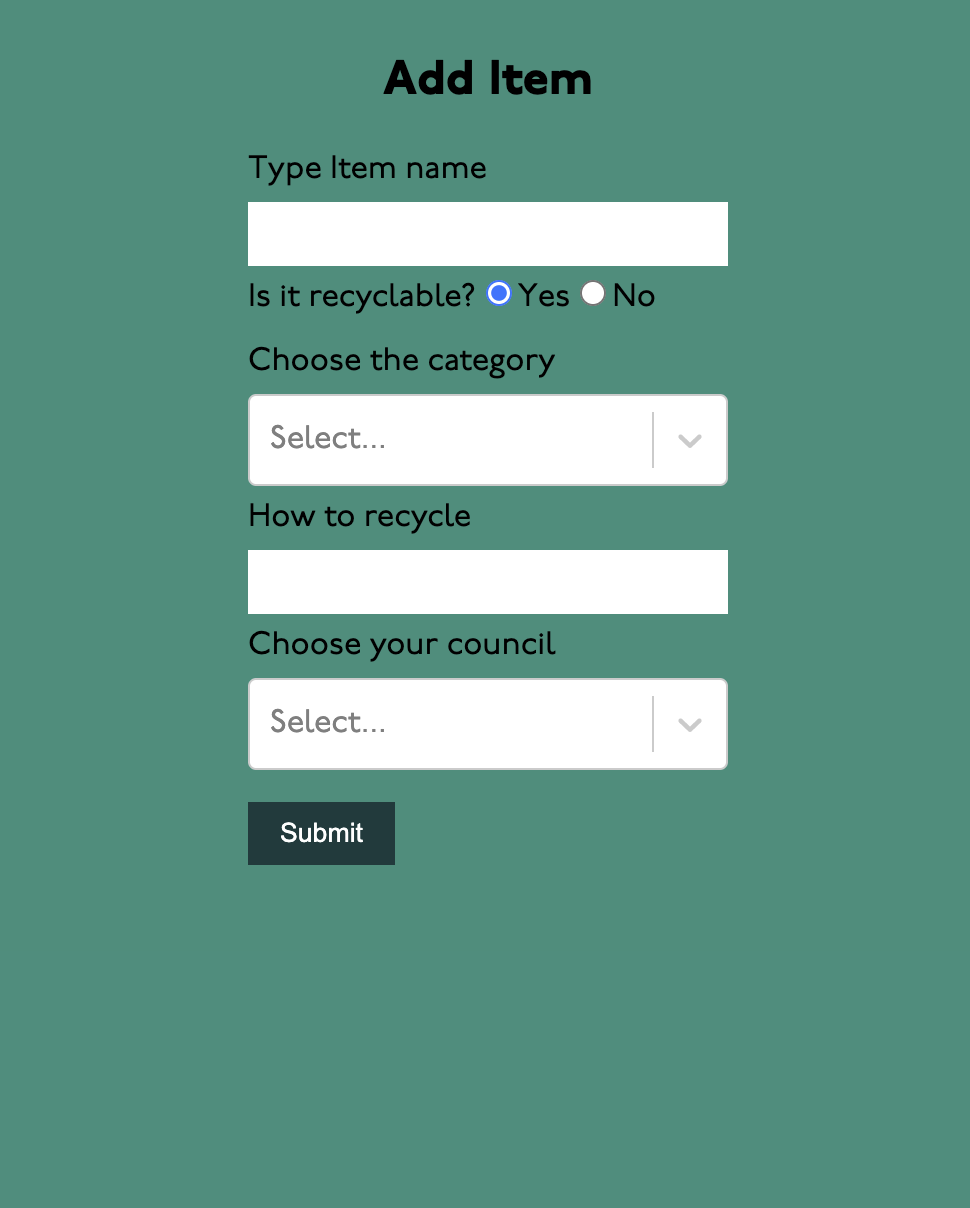
Task: Click inside the Item name text field
Action: coord(487,233)
